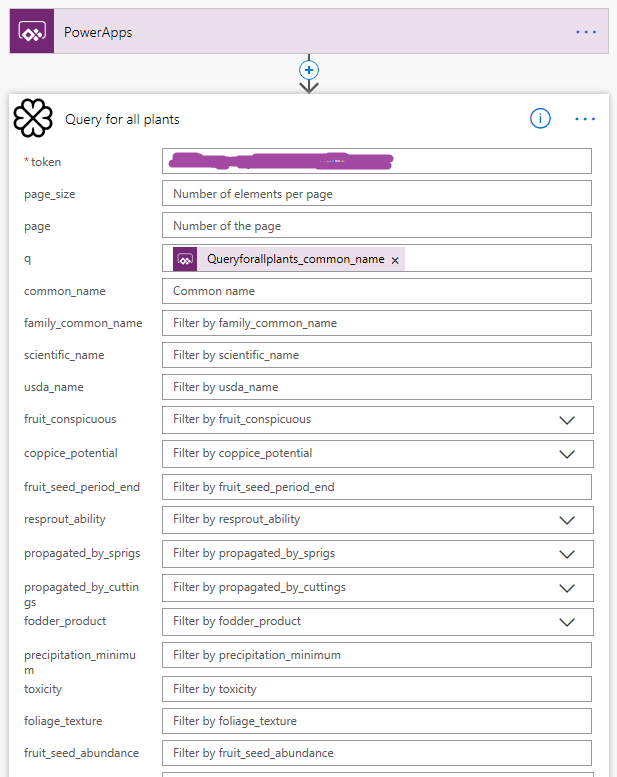The height and width of the screenshot is (777, 617).
Task: Click the Query for all plants connector icon
Action: [x=32, y=119]
